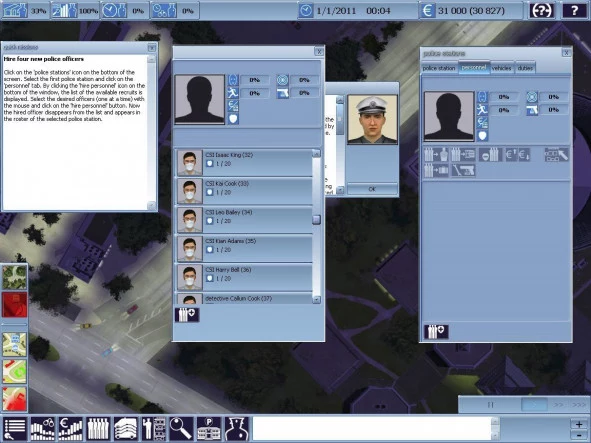Open the police stations icon in bottom bar
The image size is (591, 443).
(209, 429)
